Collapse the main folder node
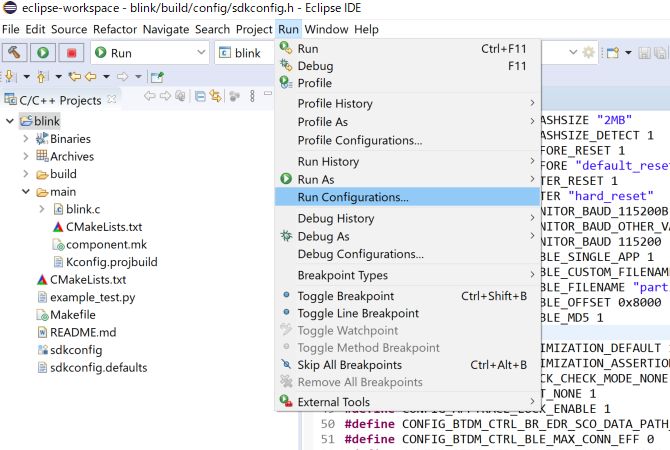The width and height of the screenshot is (670, 450). pyautogui.click(x=26, y=192)
